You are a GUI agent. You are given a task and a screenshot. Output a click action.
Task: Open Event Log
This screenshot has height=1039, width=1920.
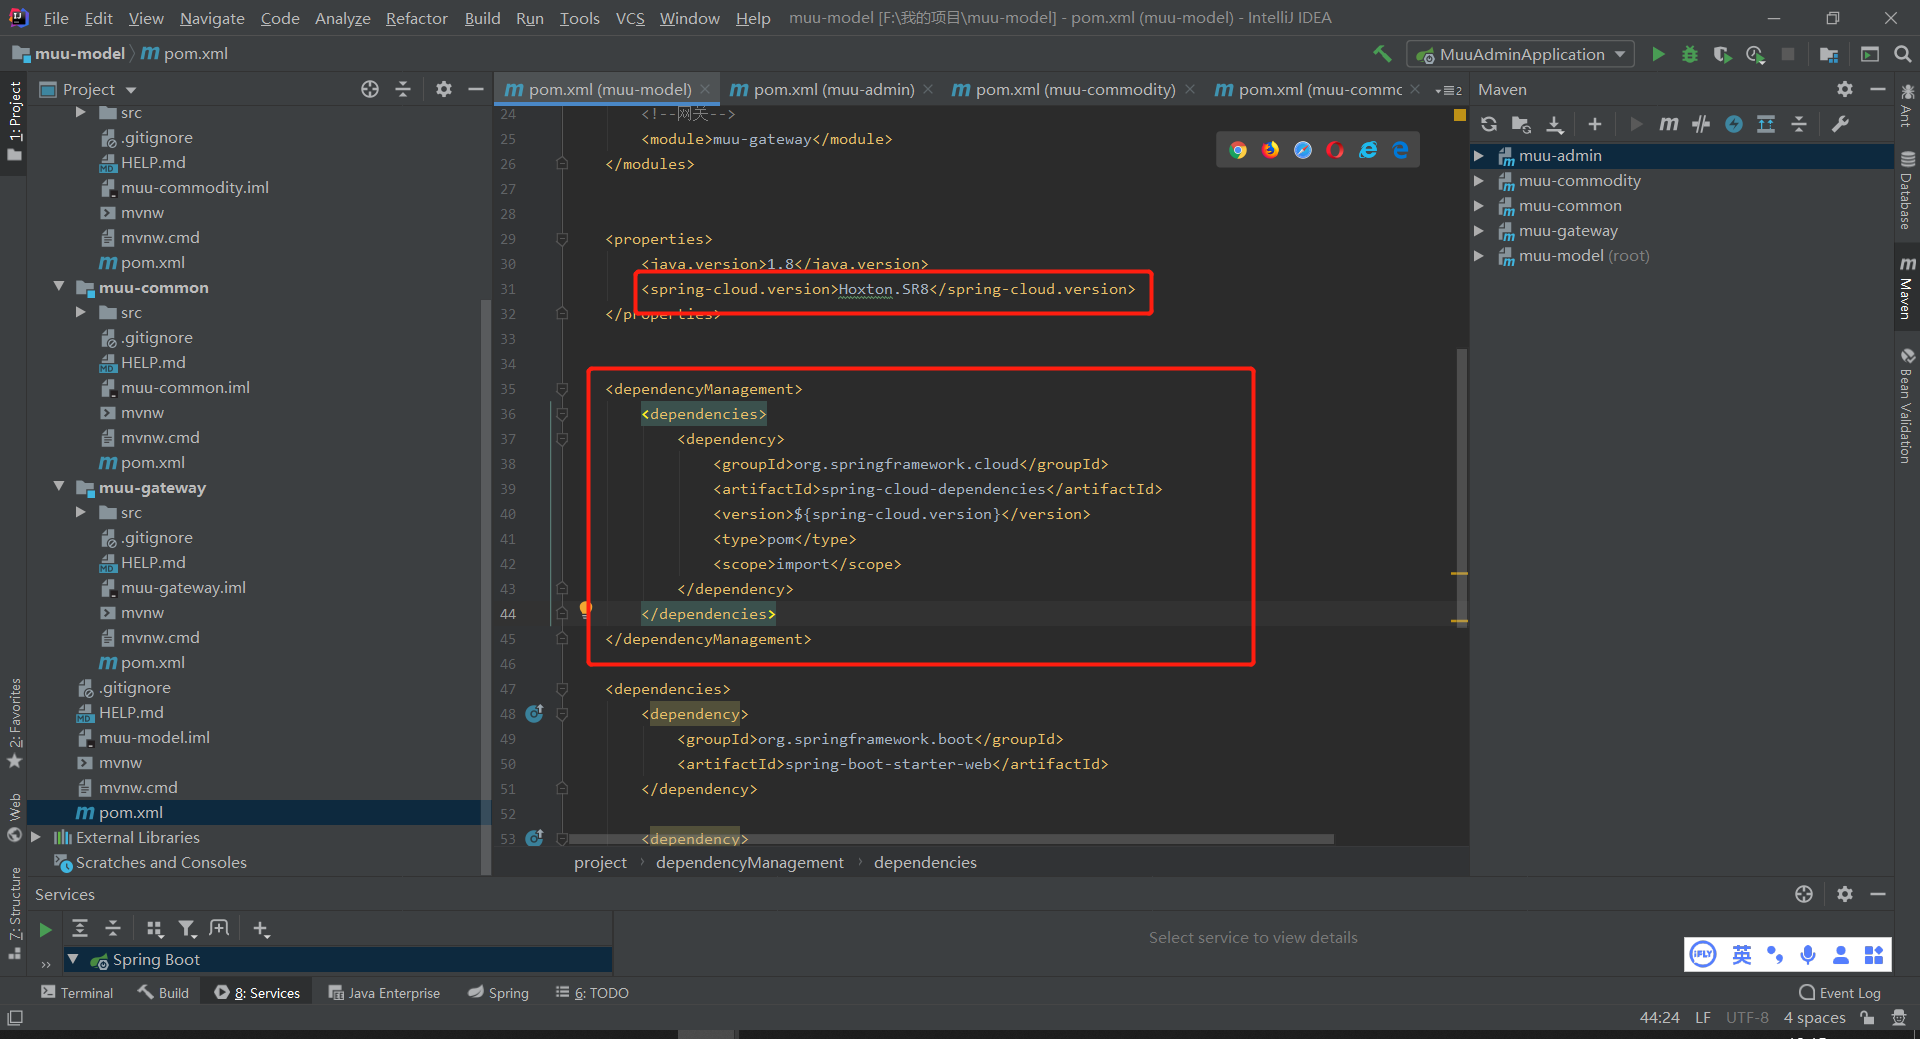[x=1840, y=993]
